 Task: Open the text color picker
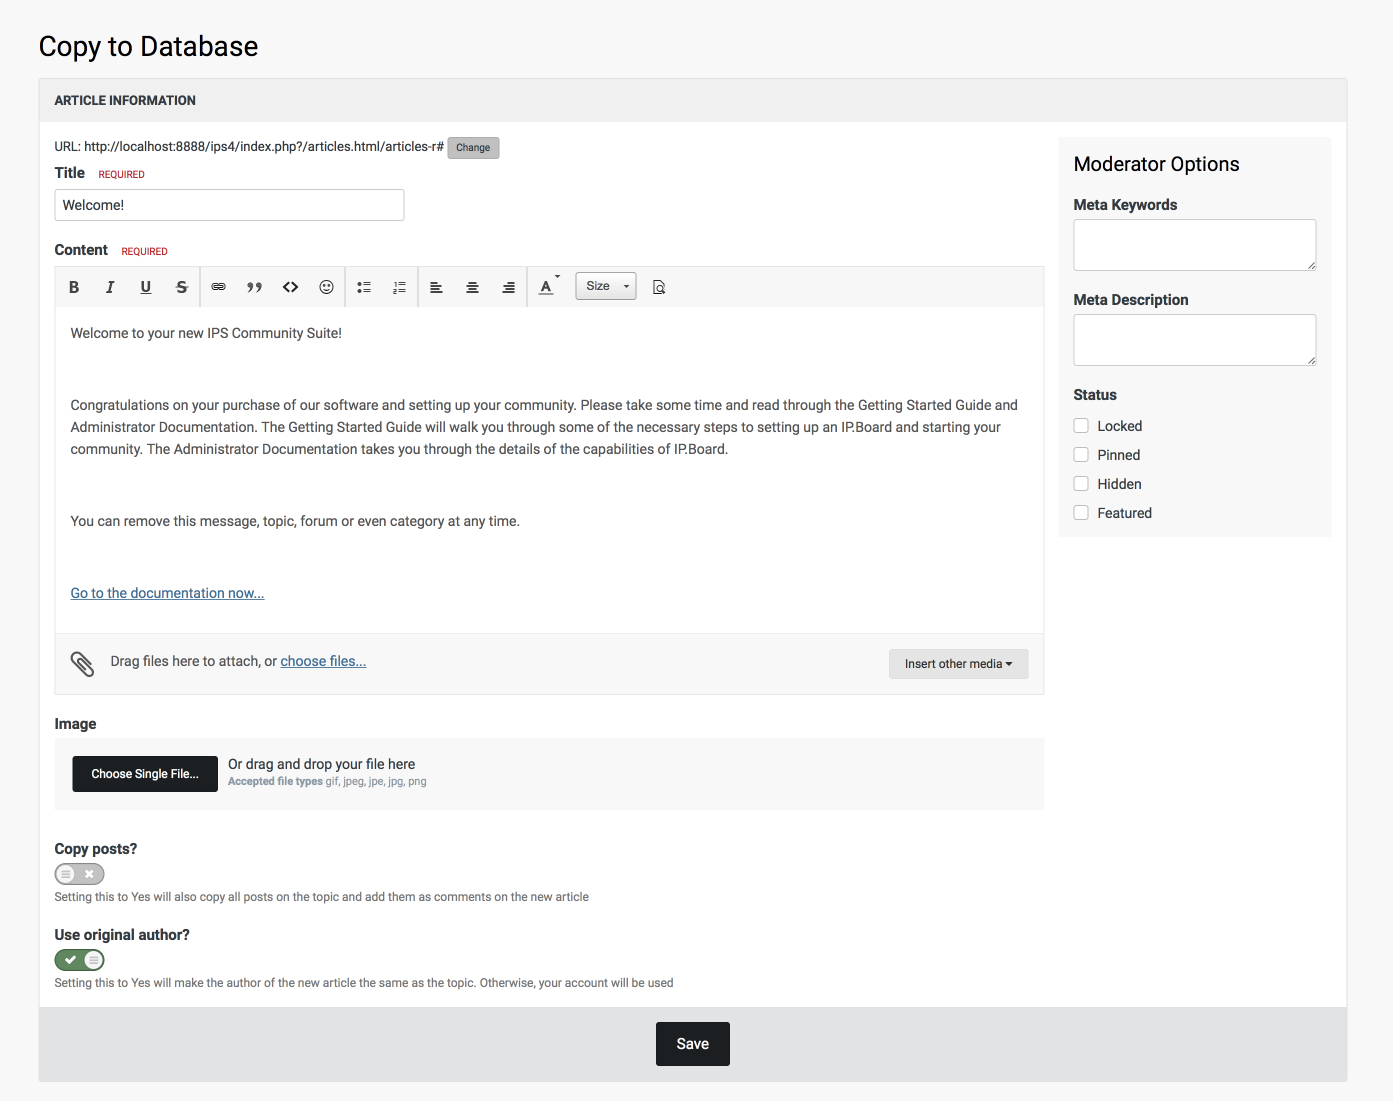[x=547, y=287]
